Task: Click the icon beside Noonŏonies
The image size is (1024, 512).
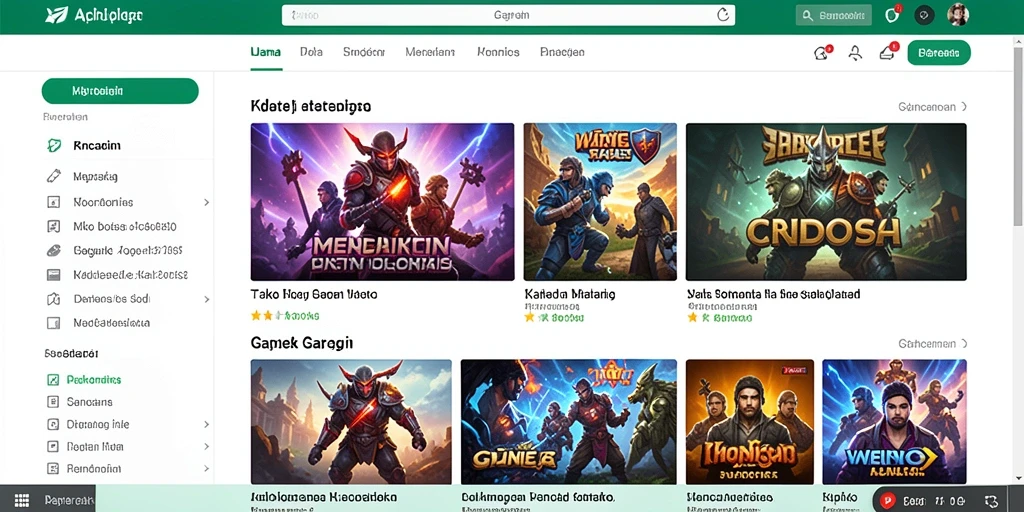Action: click(54, 202)
